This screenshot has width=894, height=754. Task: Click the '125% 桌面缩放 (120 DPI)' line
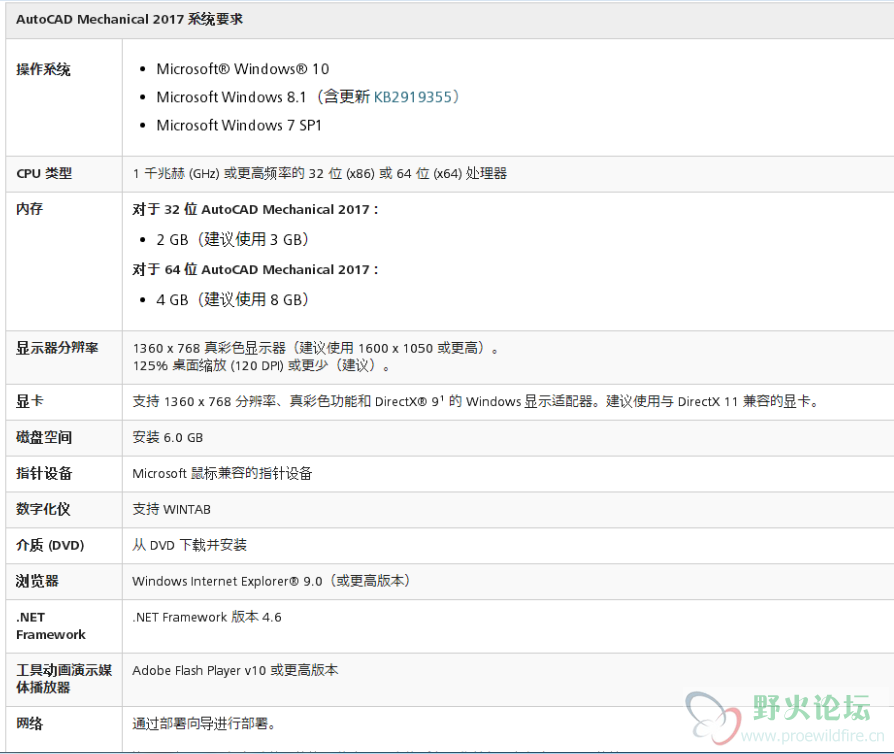coord(262,366)
